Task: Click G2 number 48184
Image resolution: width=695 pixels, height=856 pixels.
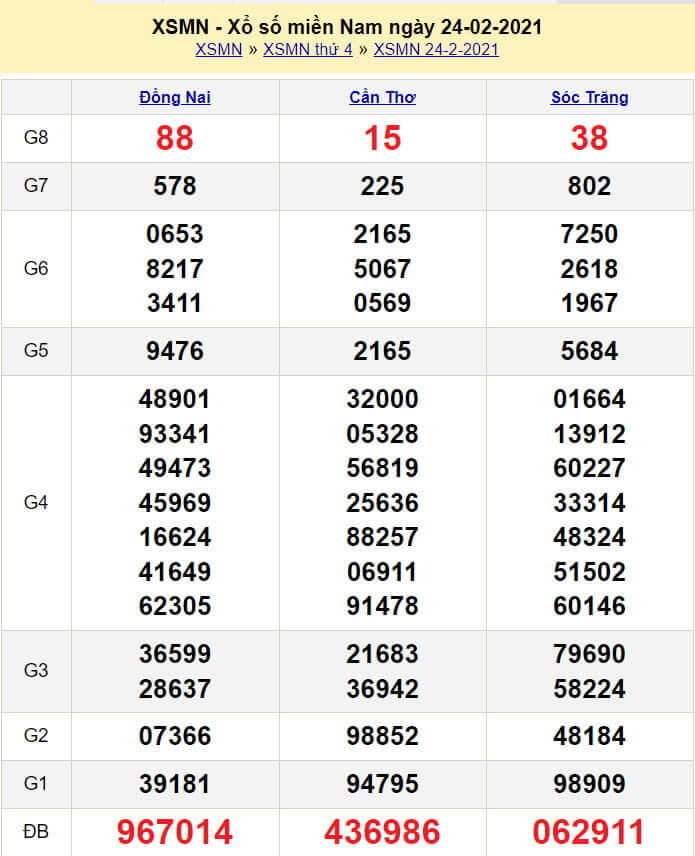Action: coord(590,736)
